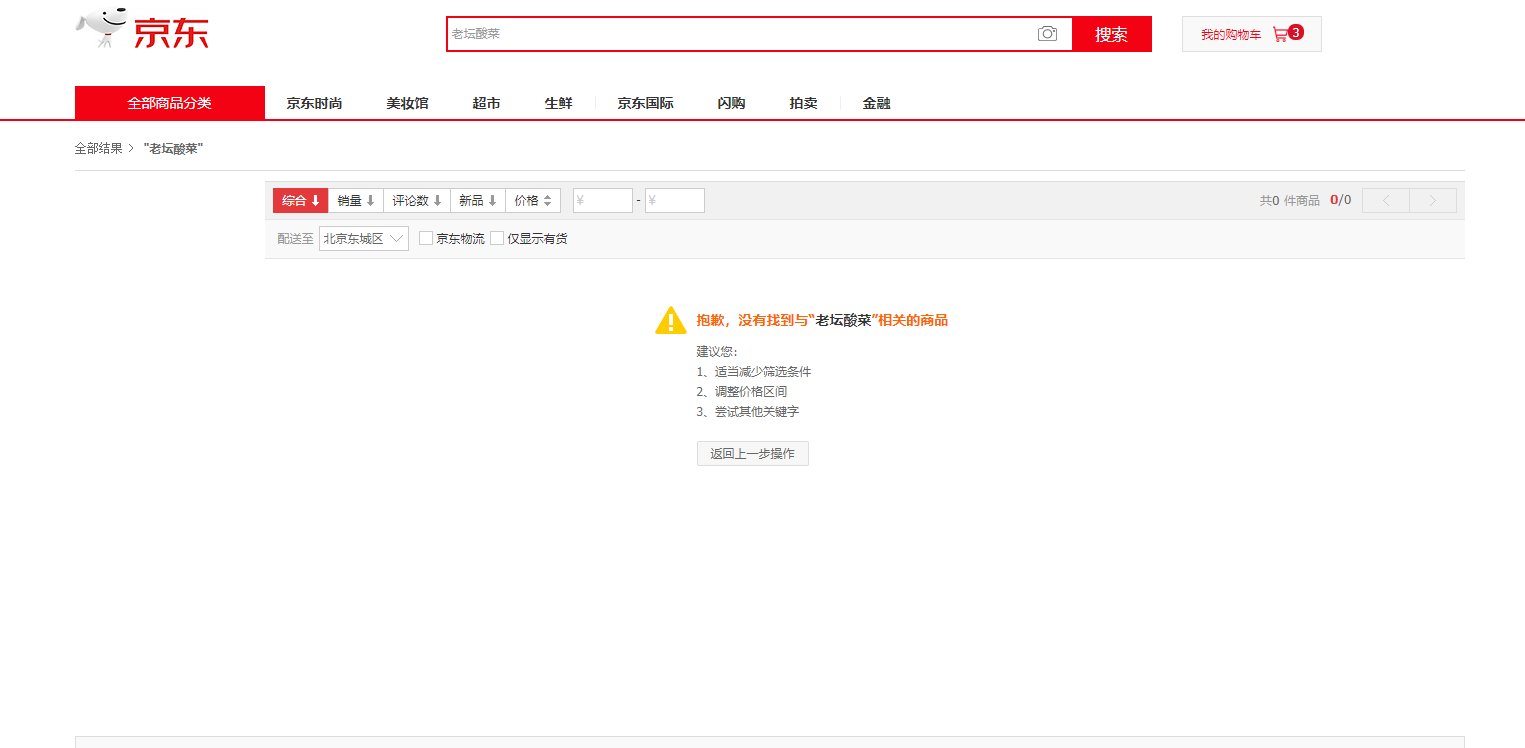Check the 仅显示有货 in-stock option
This screenshot has width=1525, height=748.
click(x=497, y=239)
